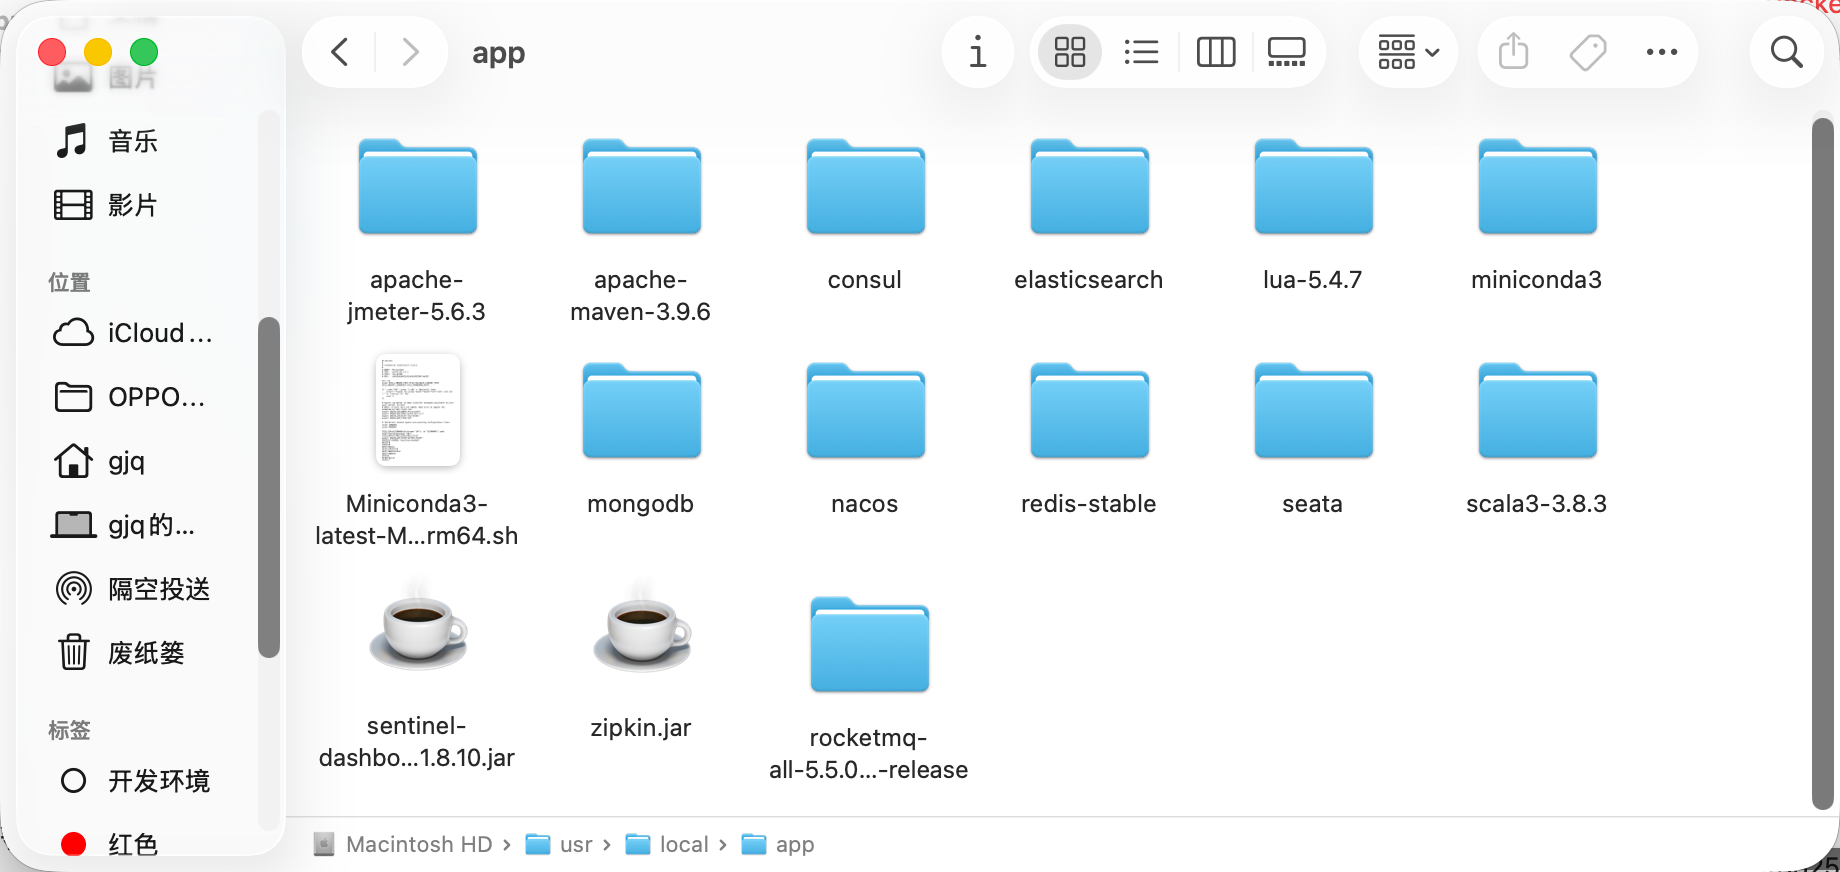Screen dimensions: 1840x872
Task: Select the consul folder icon
Action: (866, 187)
